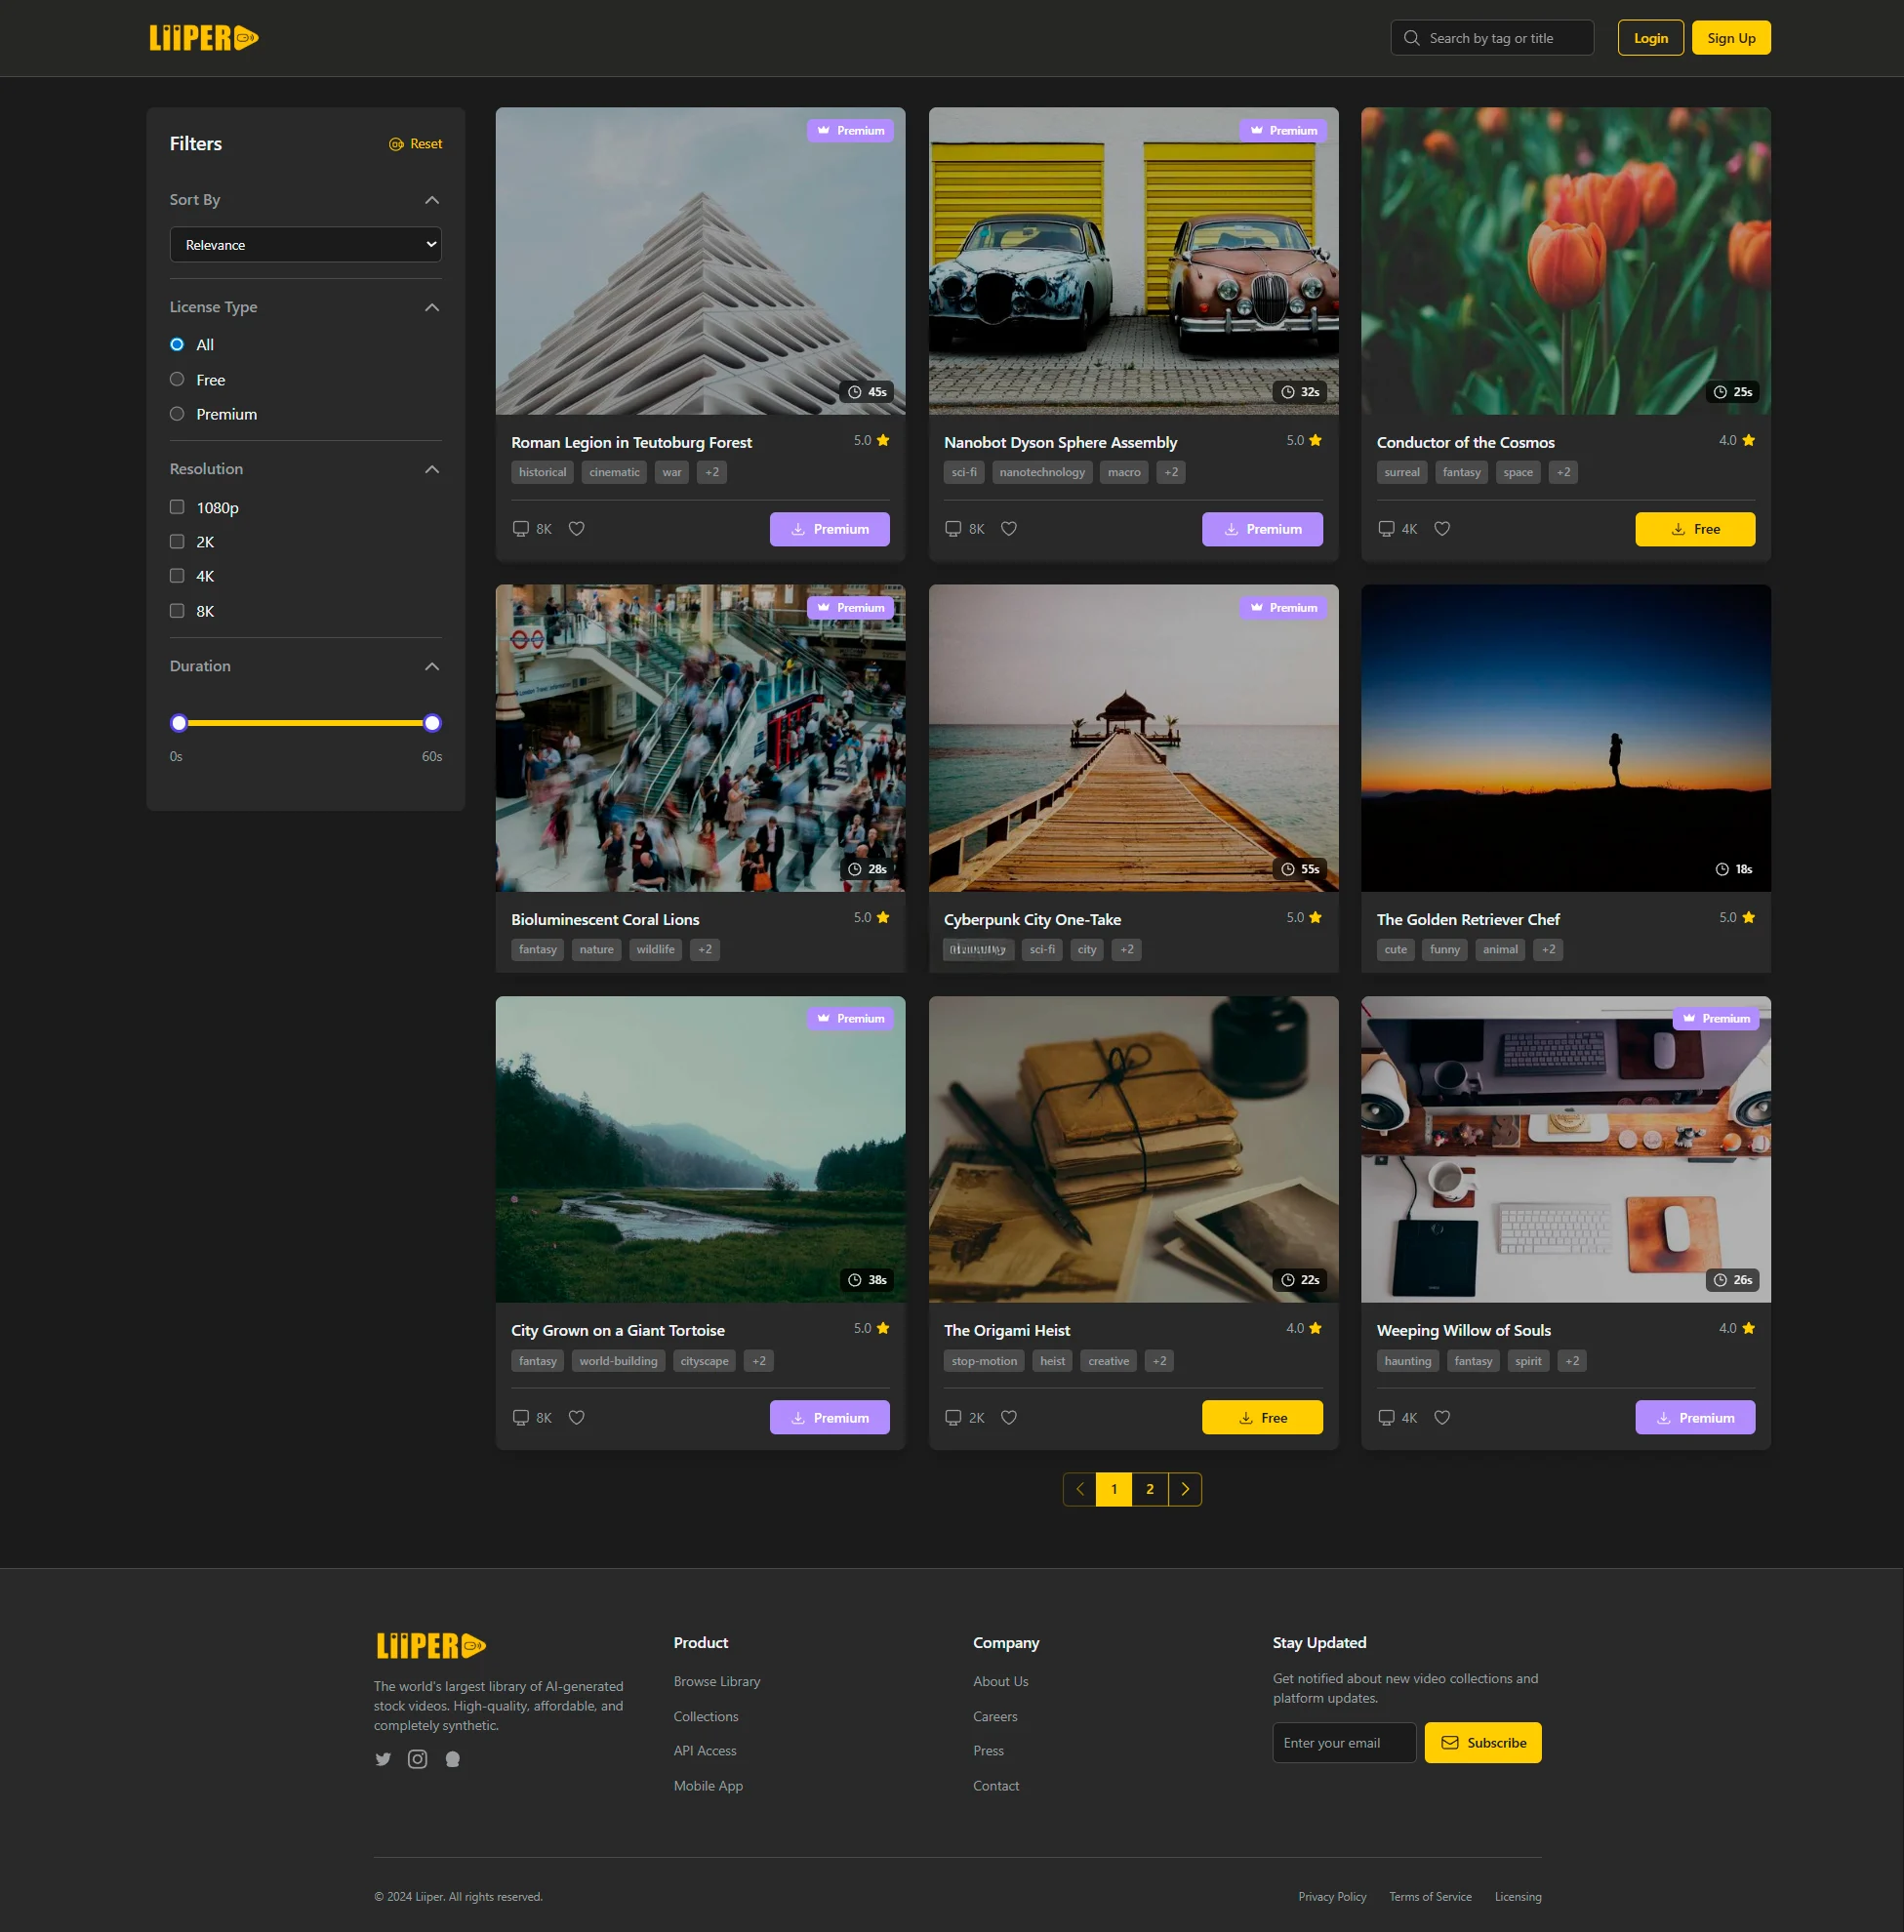
Task: Open the Instagram icon in footer
Action: (417, 1759)
